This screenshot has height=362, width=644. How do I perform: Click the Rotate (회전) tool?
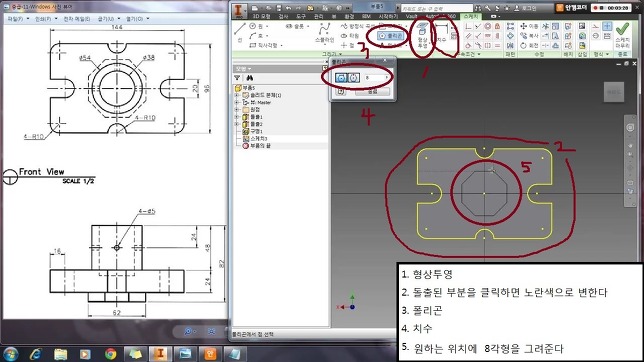coord(529,45)
